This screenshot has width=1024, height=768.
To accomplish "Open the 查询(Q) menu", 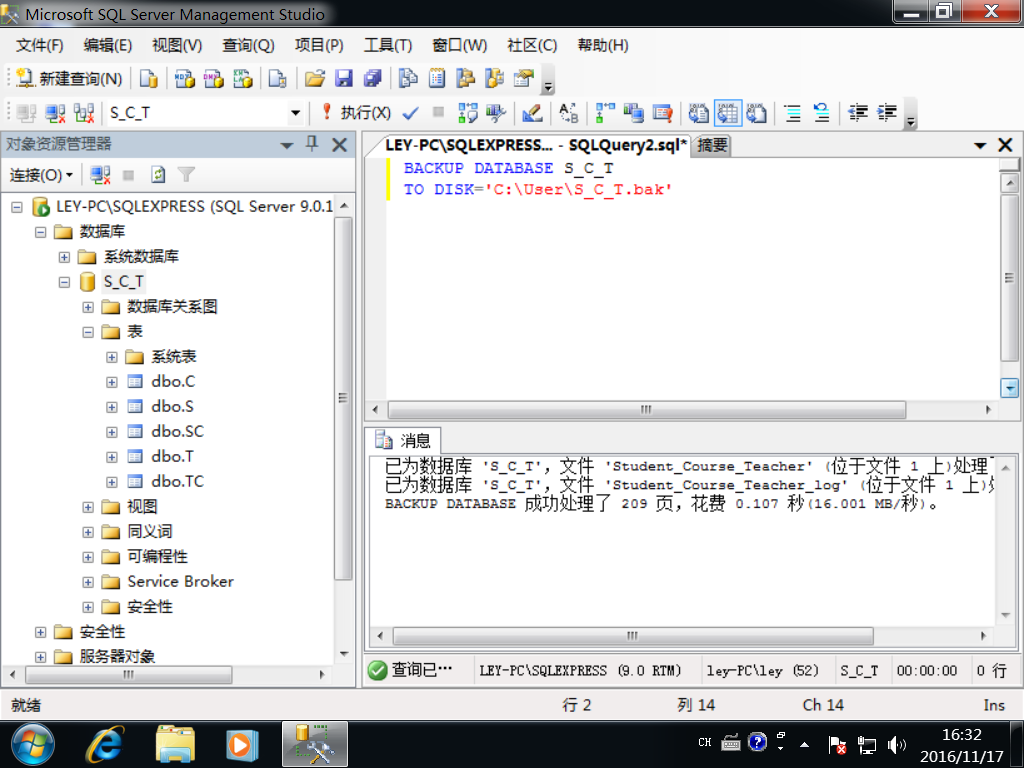I will pyautogui.click(x=248, y=45).
